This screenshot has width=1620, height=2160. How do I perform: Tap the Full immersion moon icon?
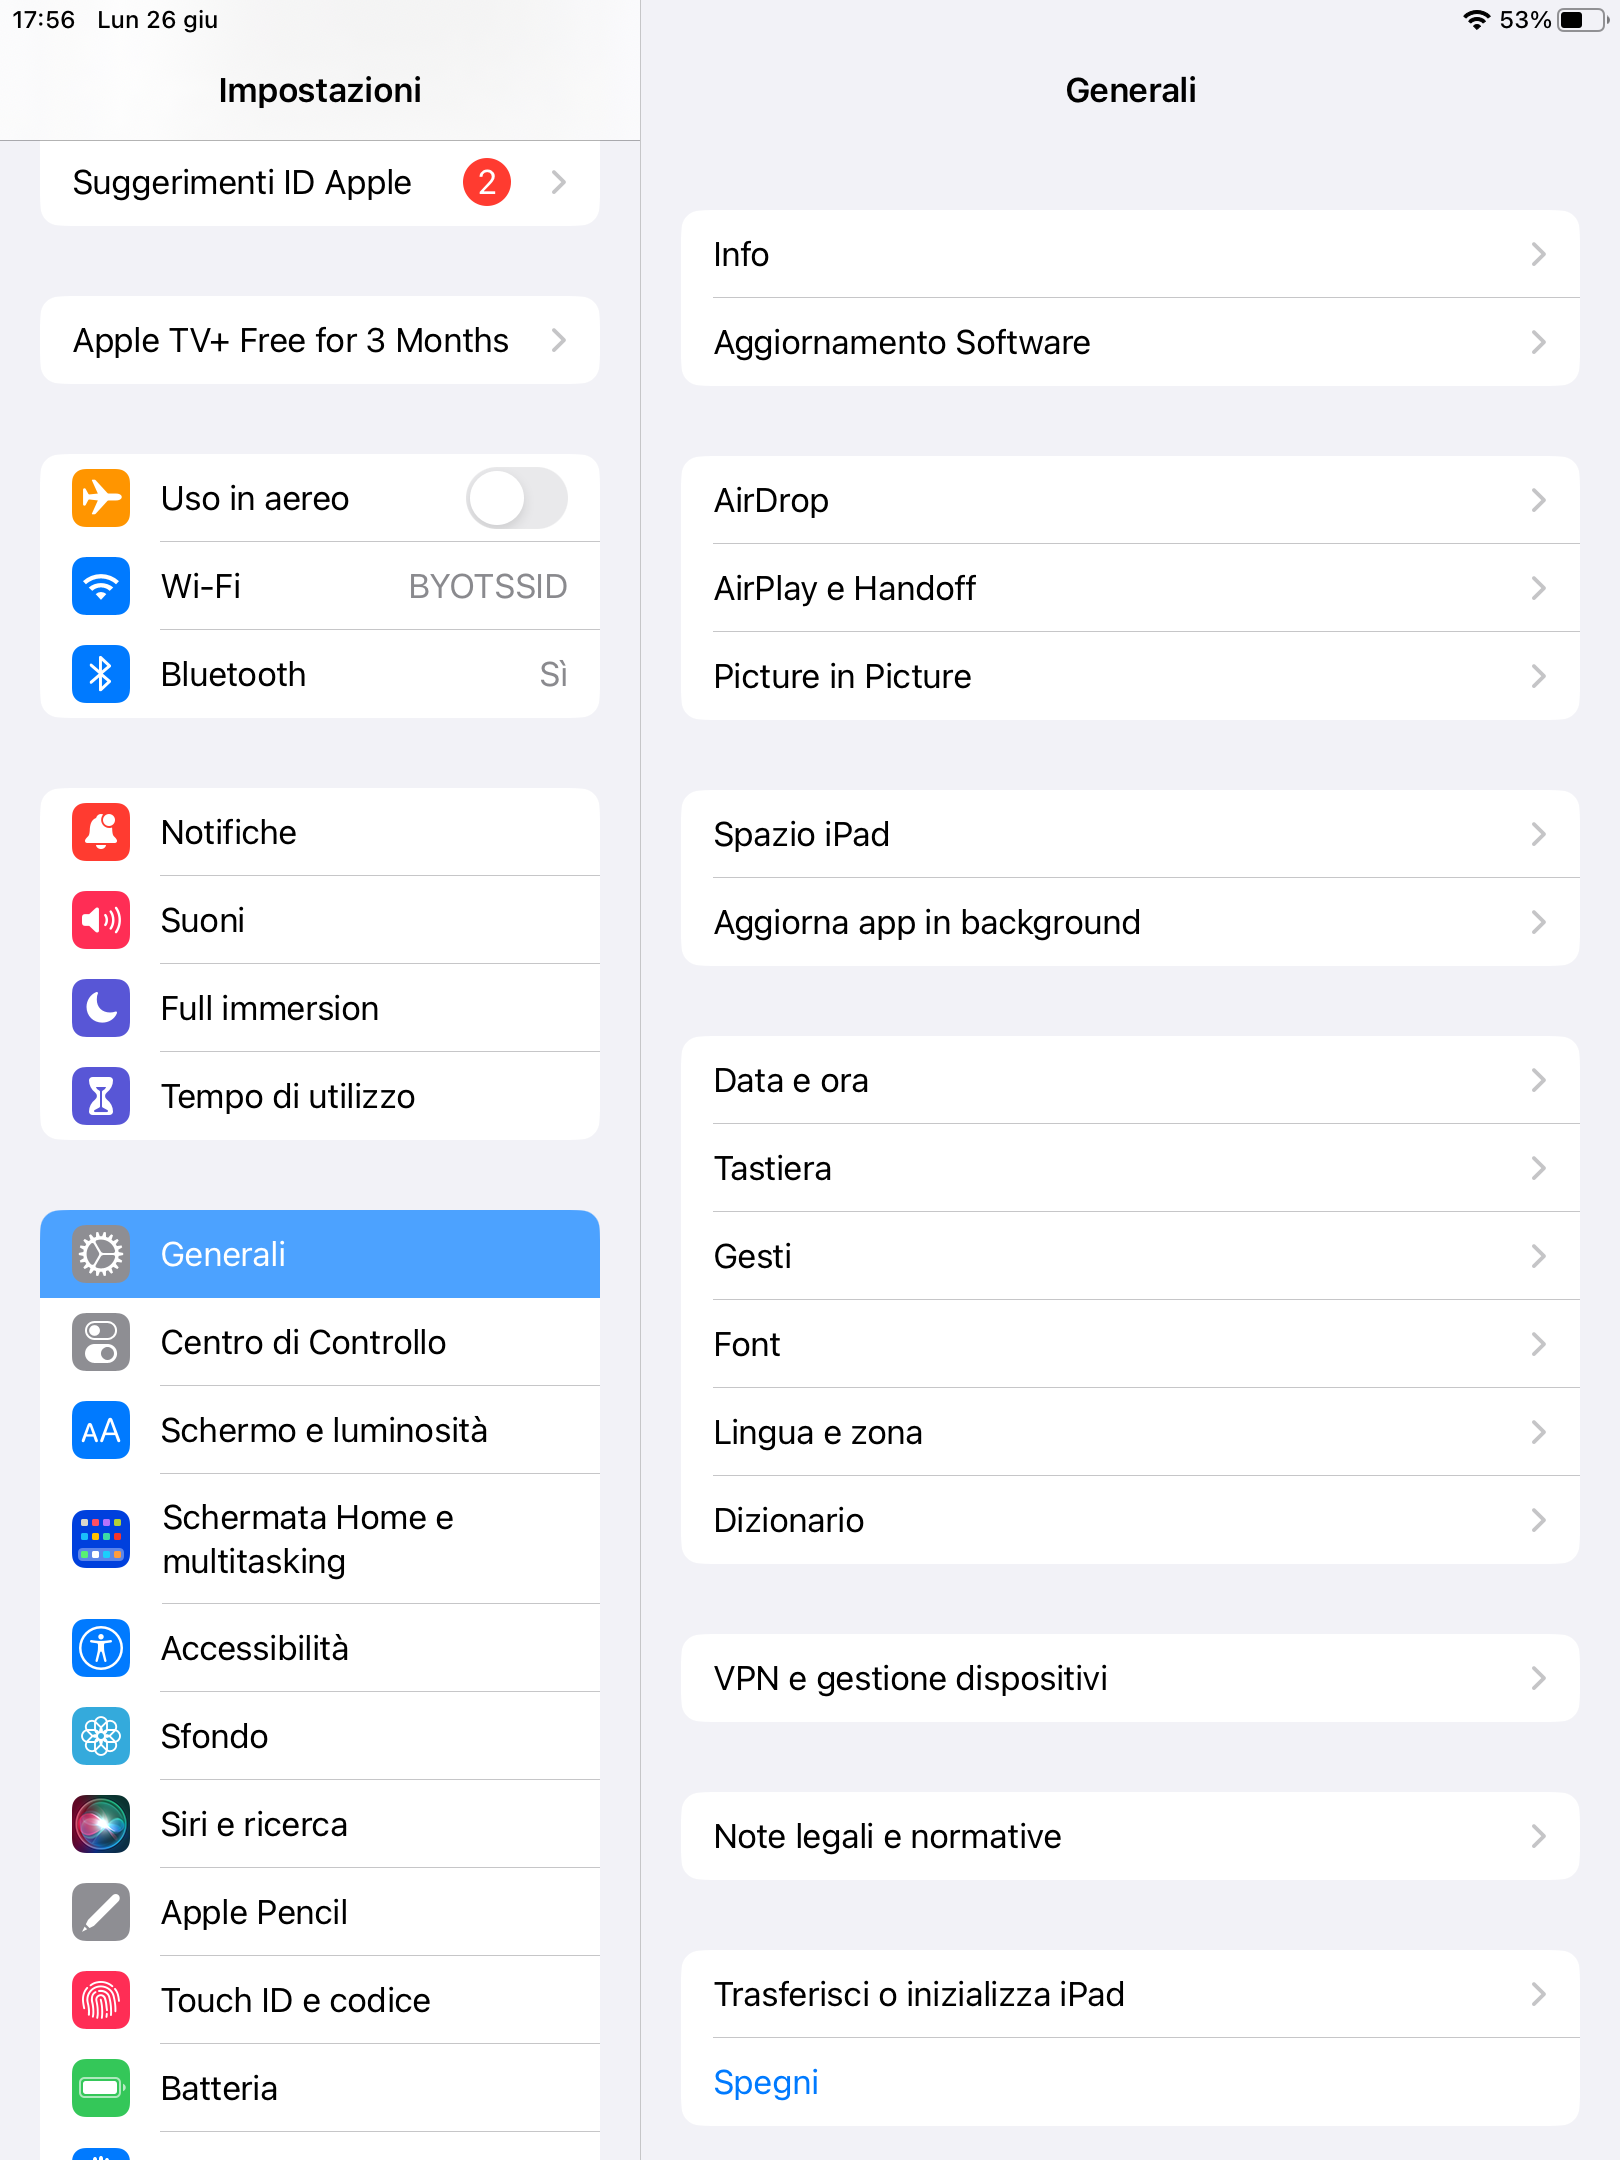pyautogui.click(x=101, y=1008)
